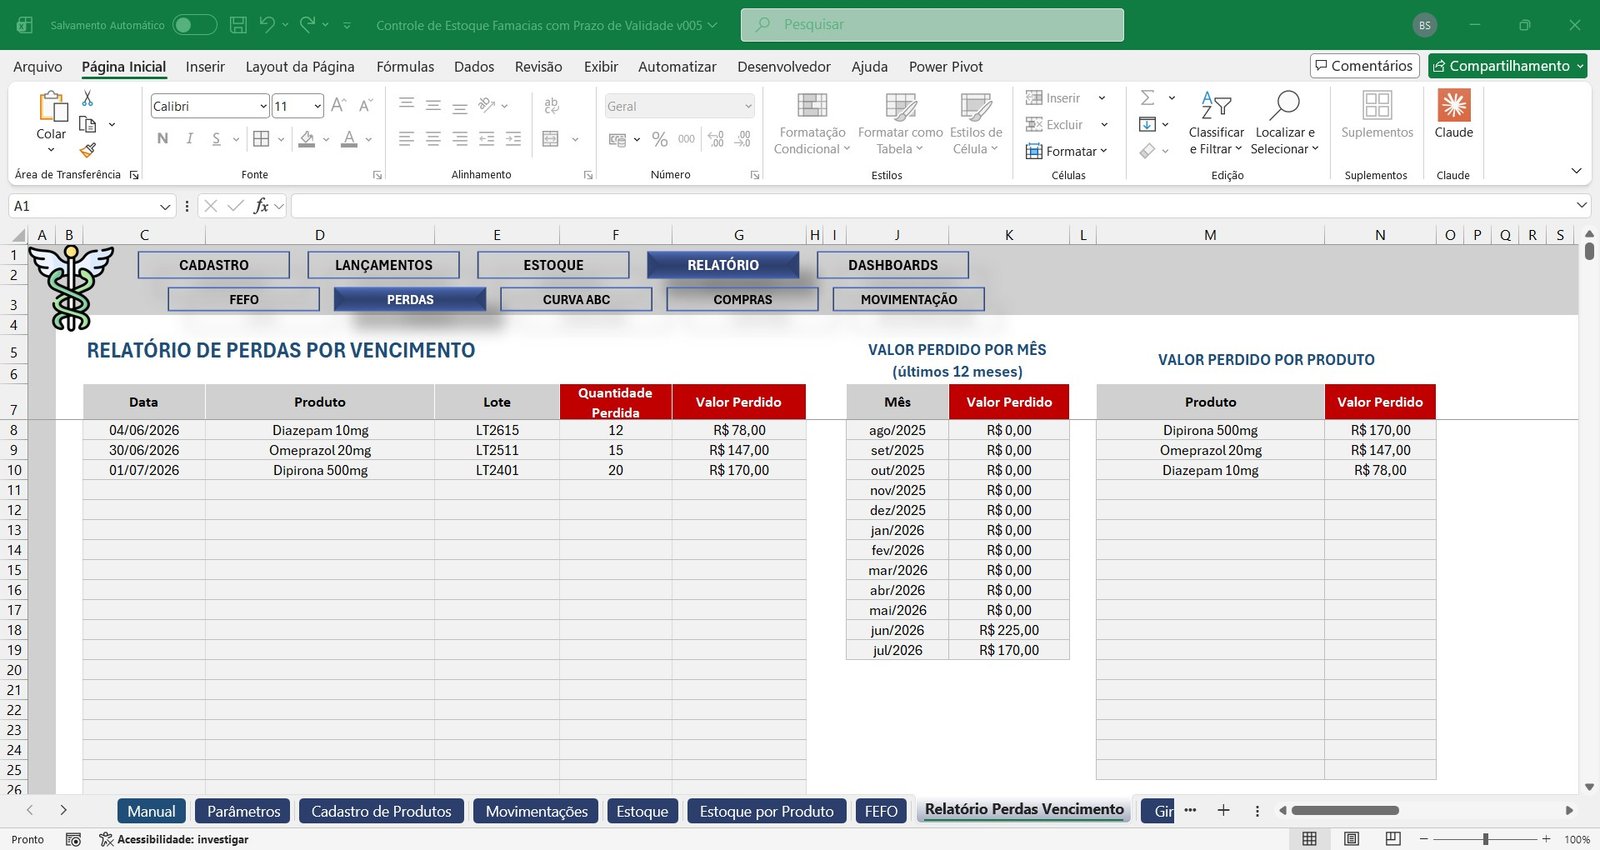
Task: Click the Undo arrow icon
Action: point(267,24)
